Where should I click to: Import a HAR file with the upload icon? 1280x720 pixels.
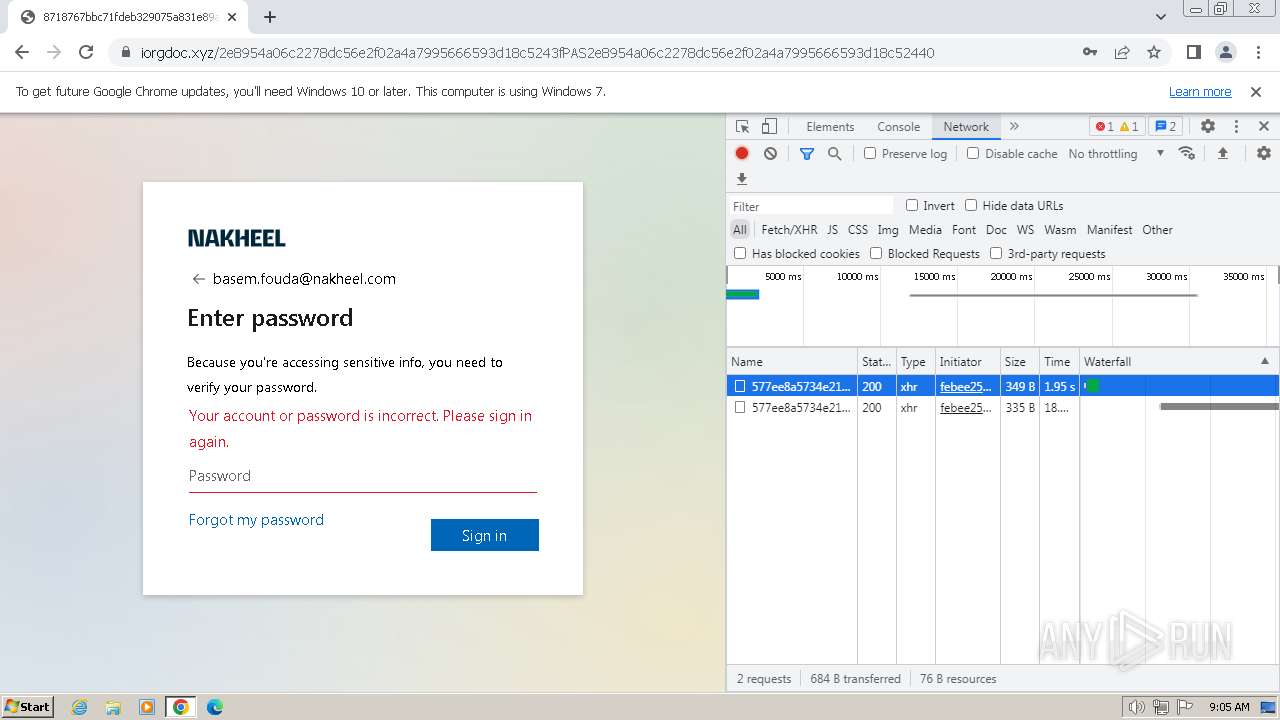[1222, 153]
